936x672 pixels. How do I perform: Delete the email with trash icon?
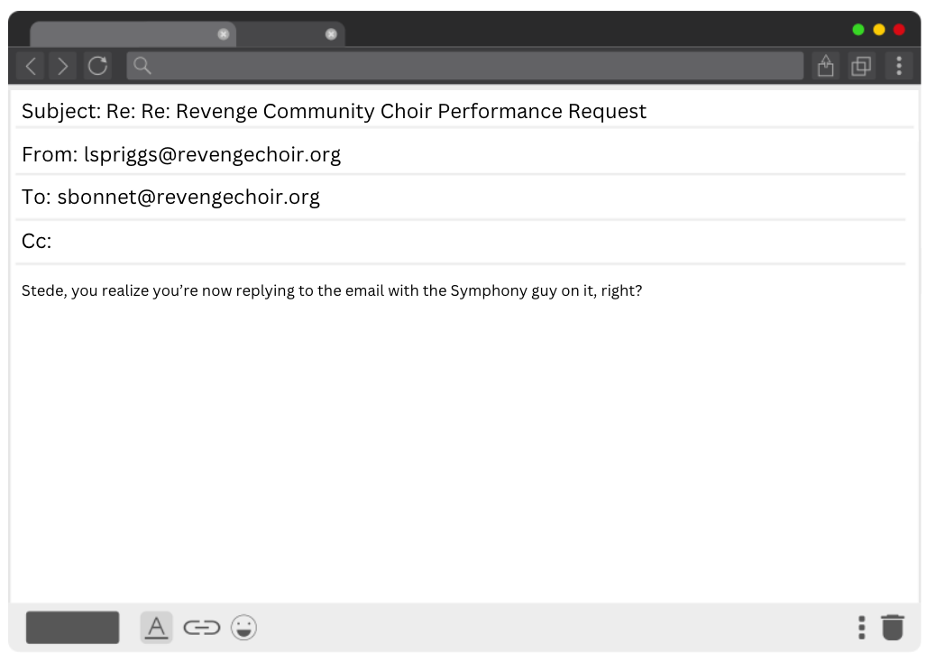click(x=892, y=628)
